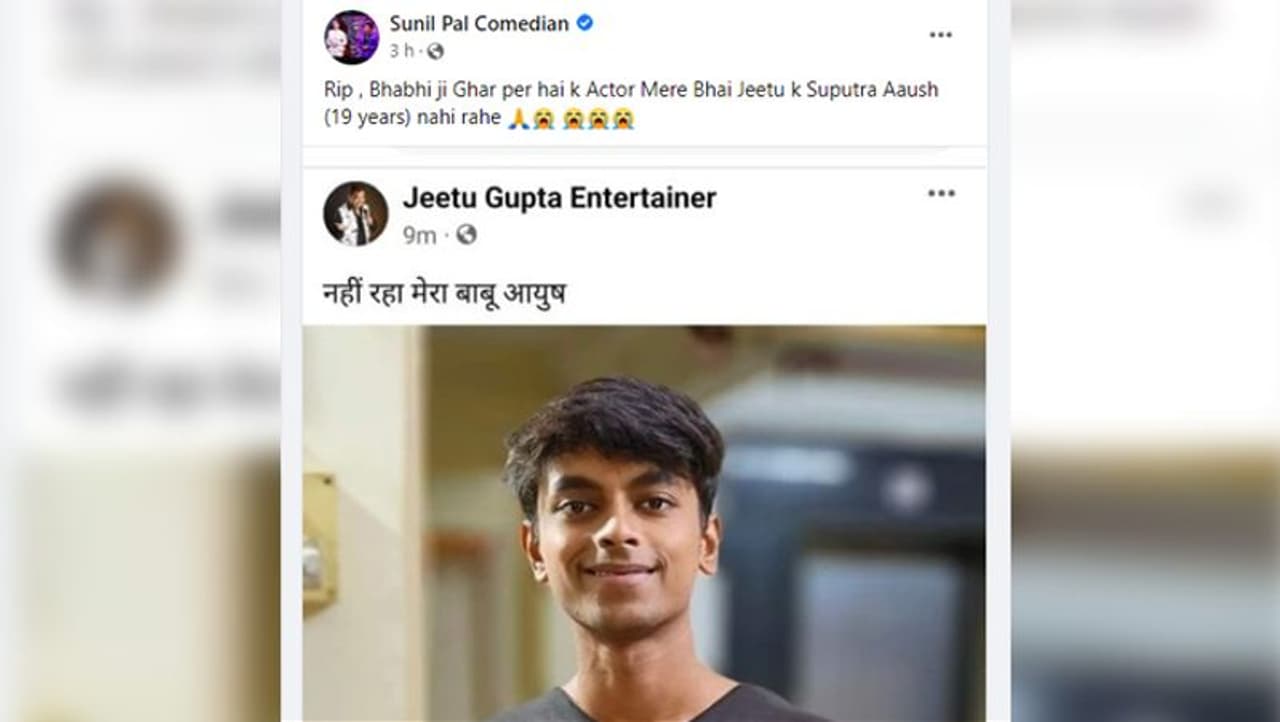Open three-dot options menu on Jeetu Gupta's post
1280x722 pixels.
point(941,194)
